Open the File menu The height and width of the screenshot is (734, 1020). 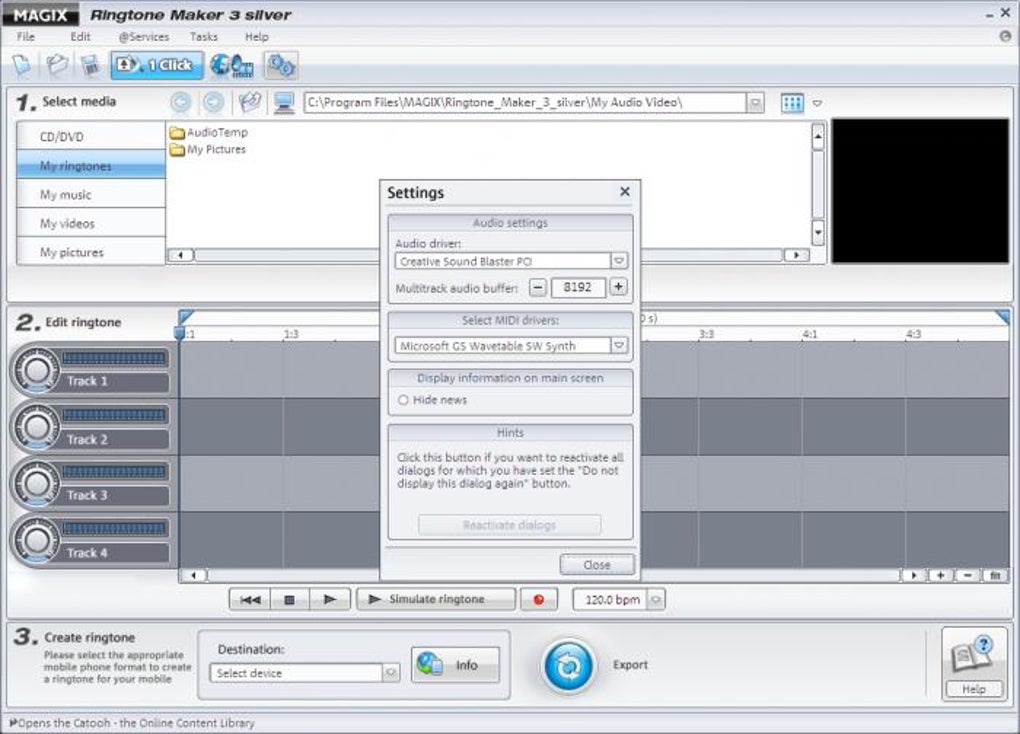(26, 36)
